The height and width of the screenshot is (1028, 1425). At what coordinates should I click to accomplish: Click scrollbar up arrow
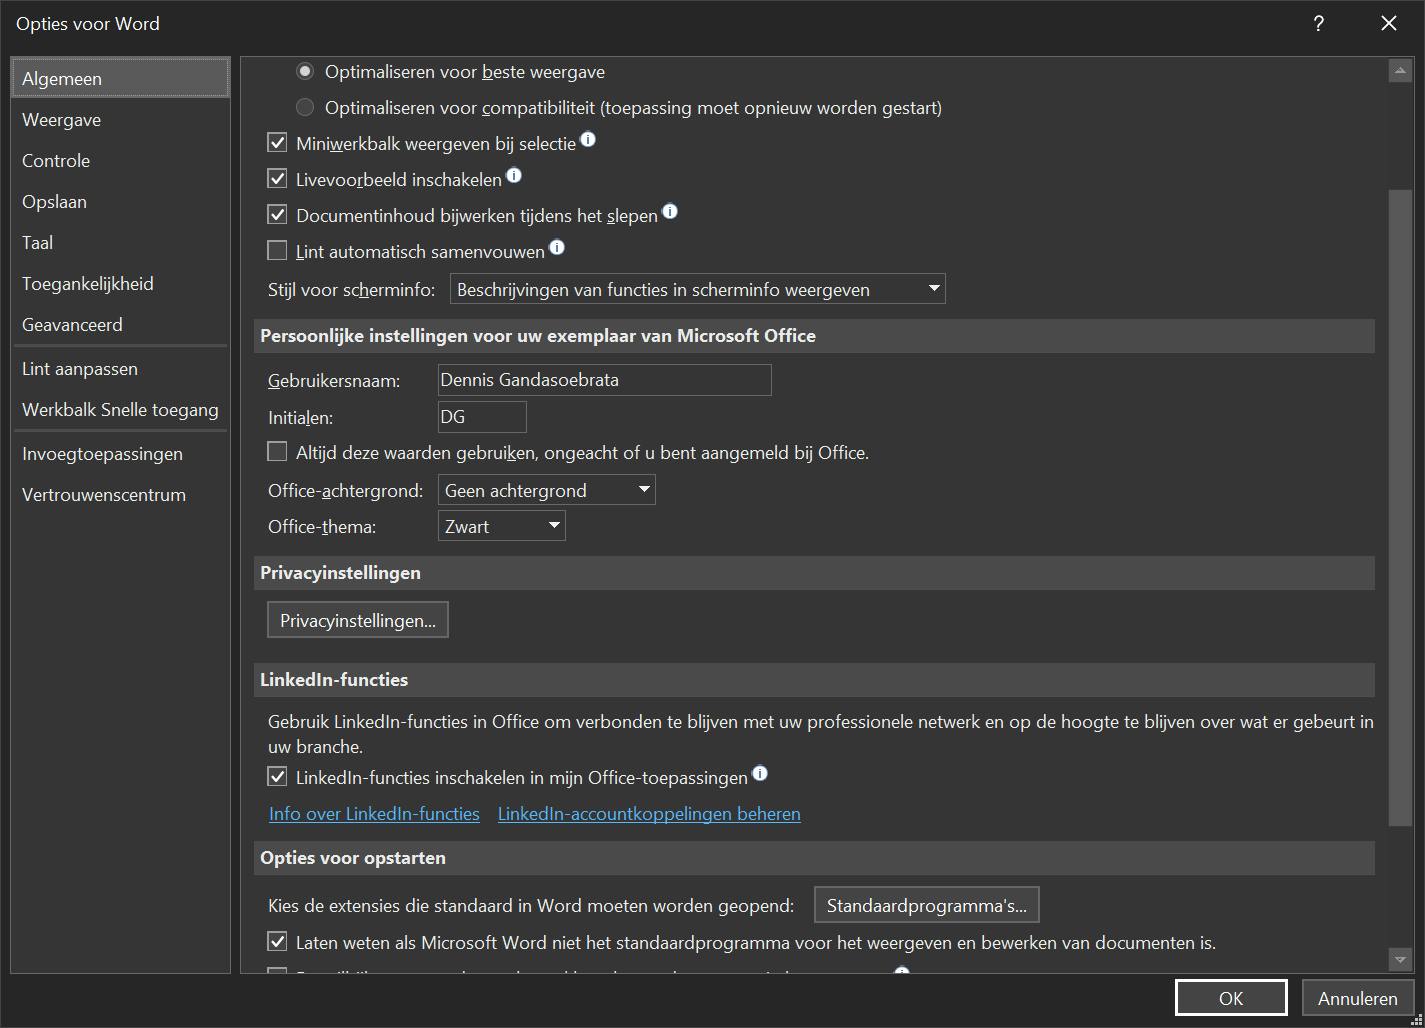pos(1400,71)
